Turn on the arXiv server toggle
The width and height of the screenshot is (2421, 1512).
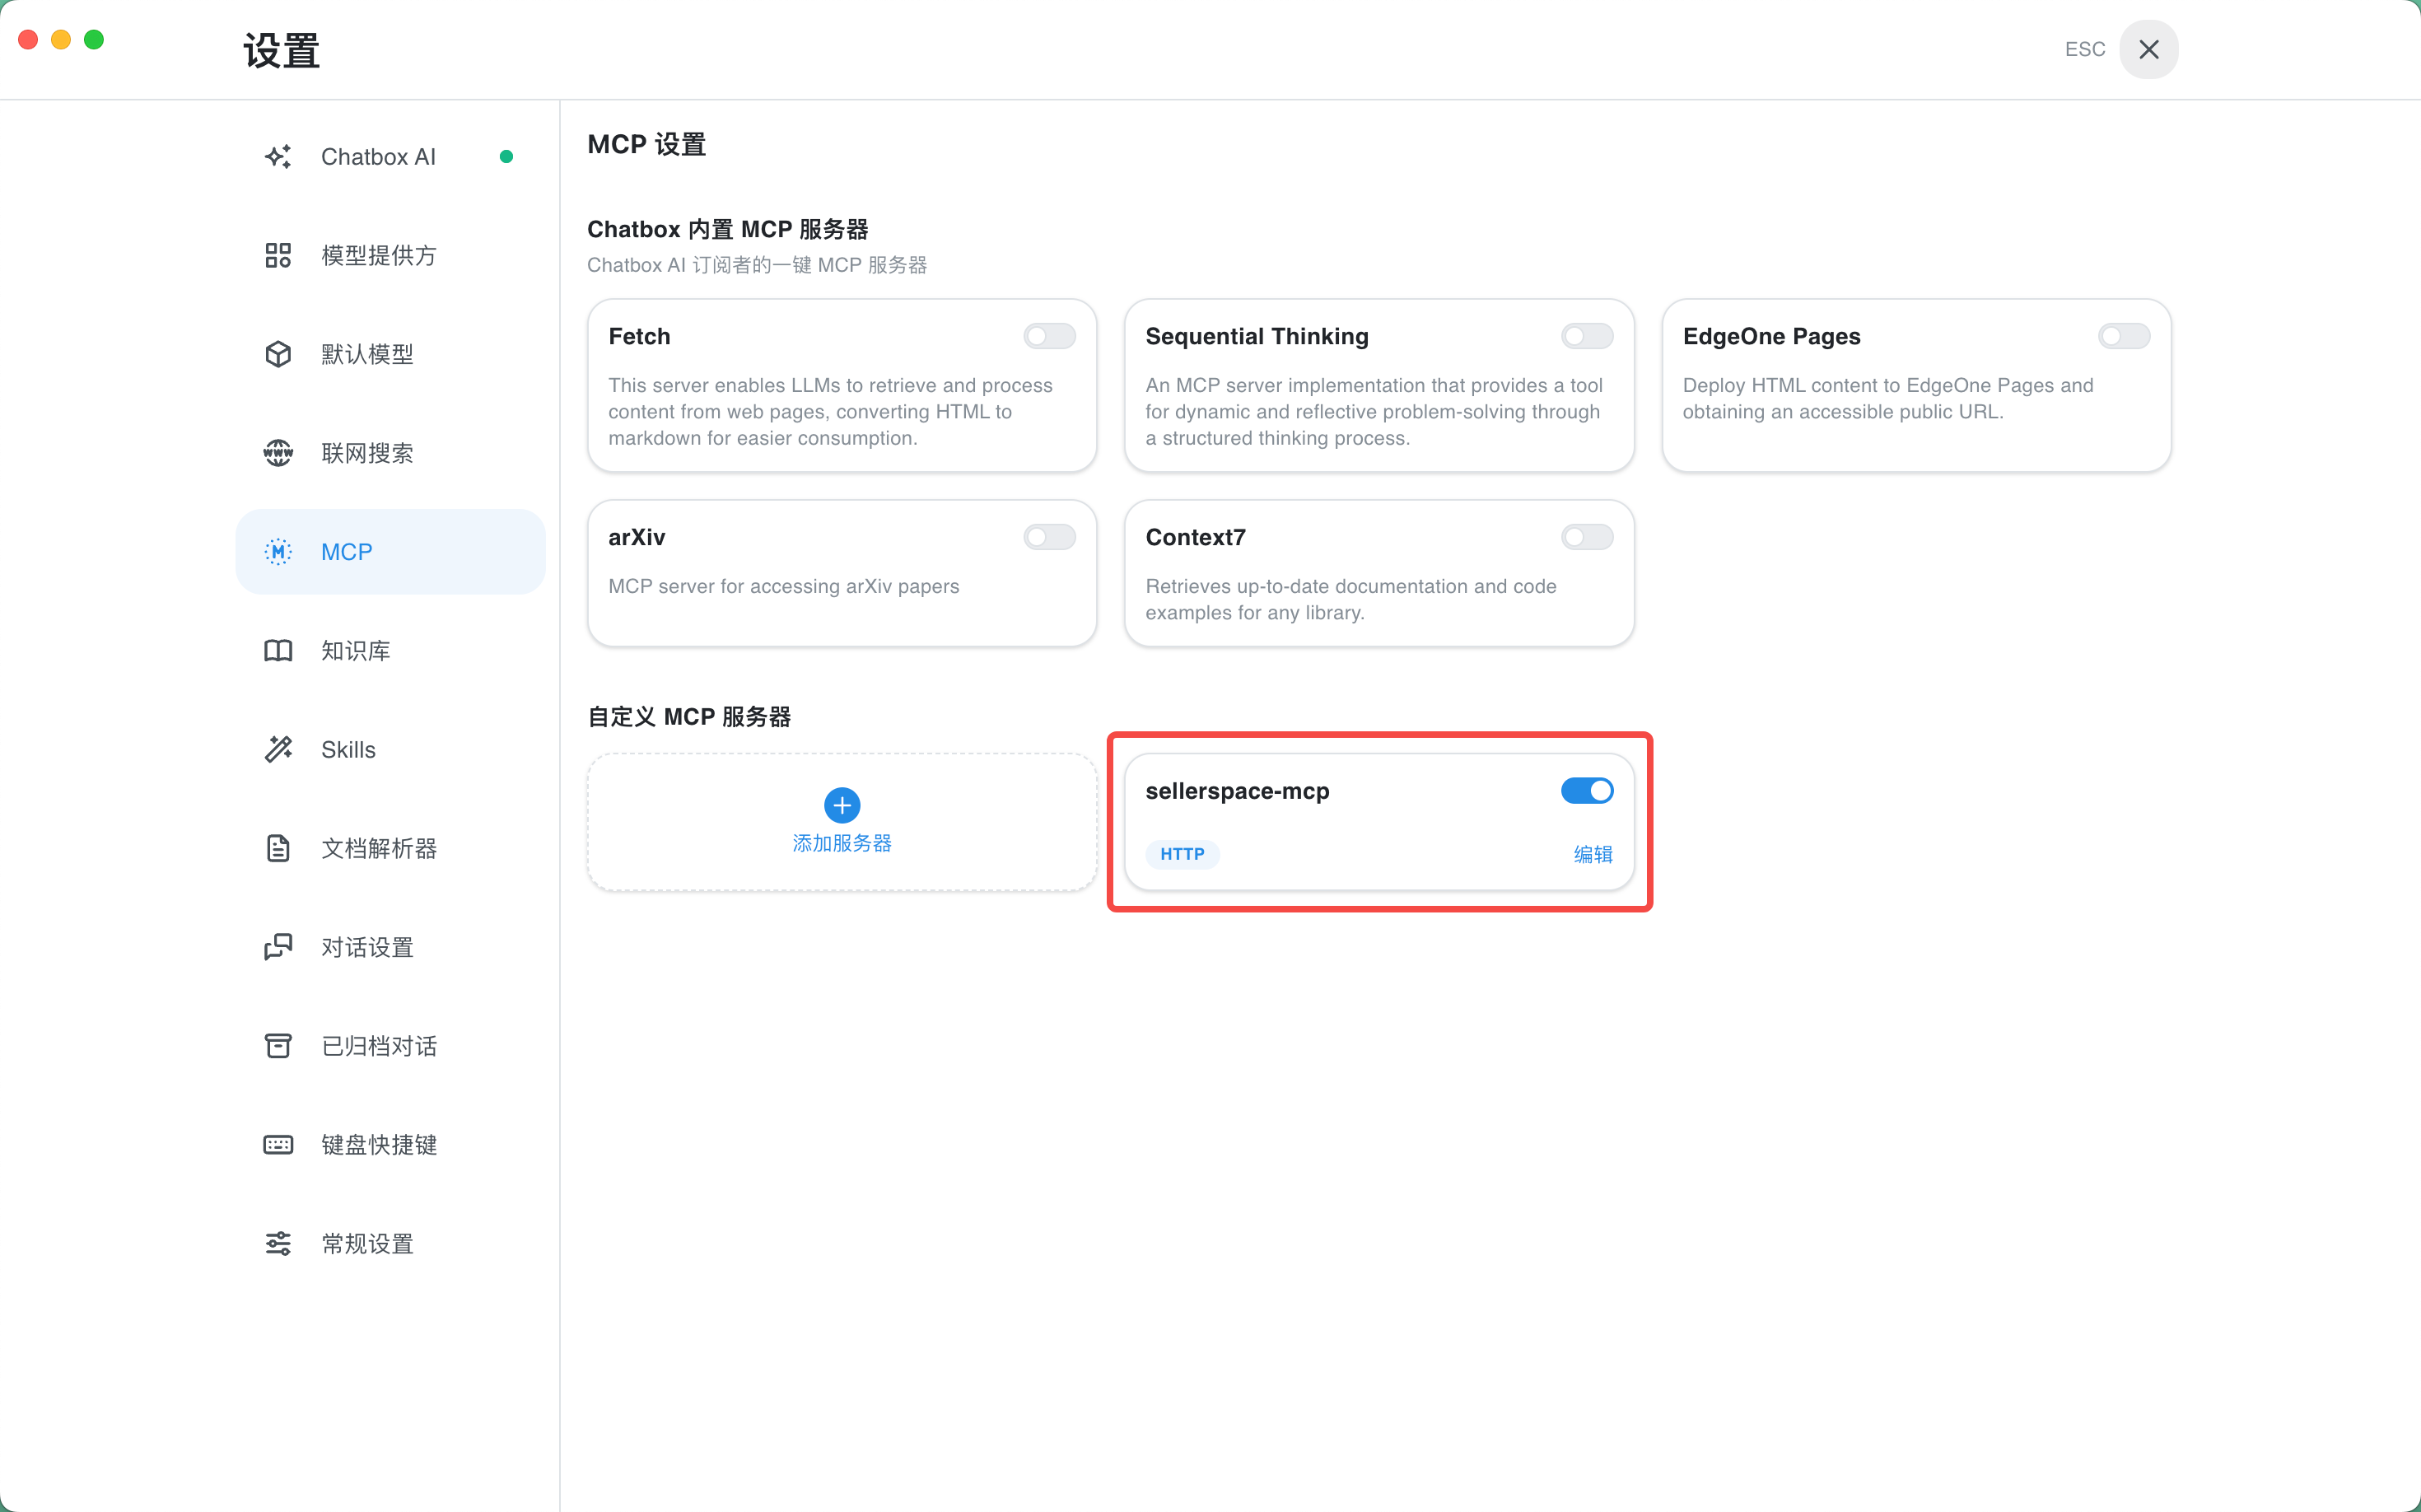[1049, 537]
